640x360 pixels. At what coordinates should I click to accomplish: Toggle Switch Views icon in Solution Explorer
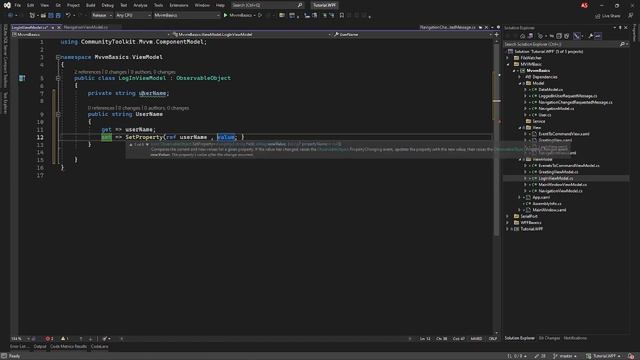coord(530,36)
